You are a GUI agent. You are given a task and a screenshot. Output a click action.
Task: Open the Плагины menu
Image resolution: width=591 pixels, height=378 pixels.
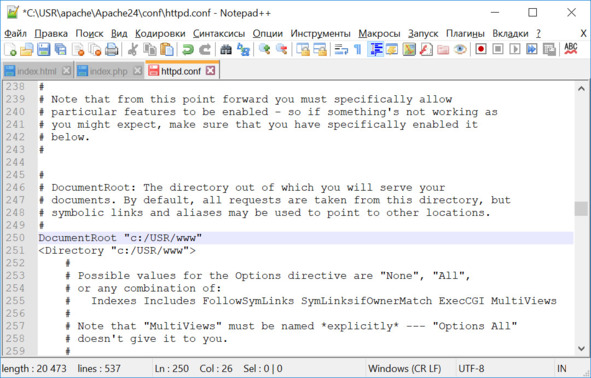[465, 34]
